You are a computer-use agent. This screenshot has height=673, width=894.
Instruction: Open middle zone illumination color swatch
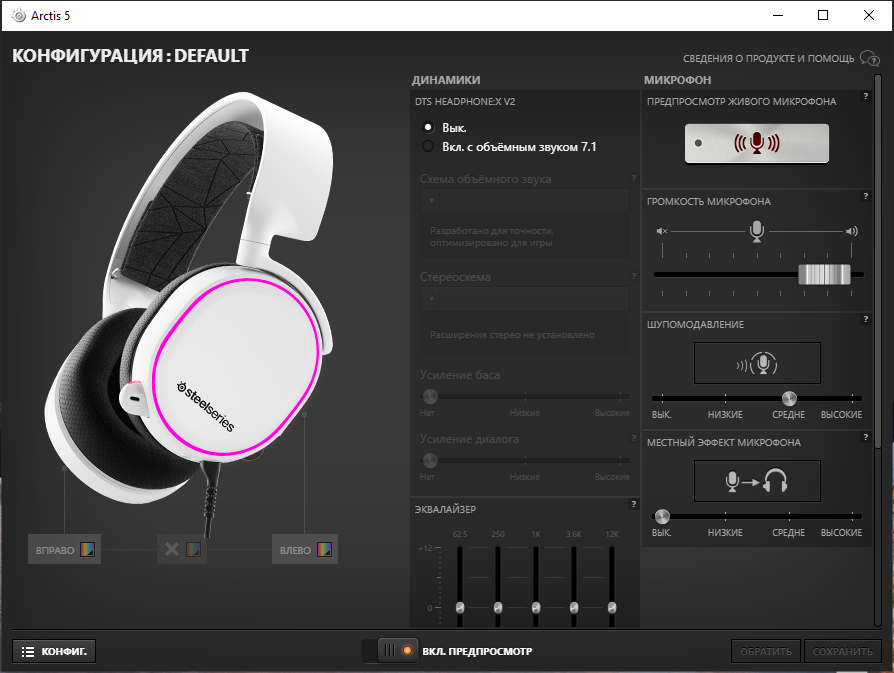click(193, 550)
